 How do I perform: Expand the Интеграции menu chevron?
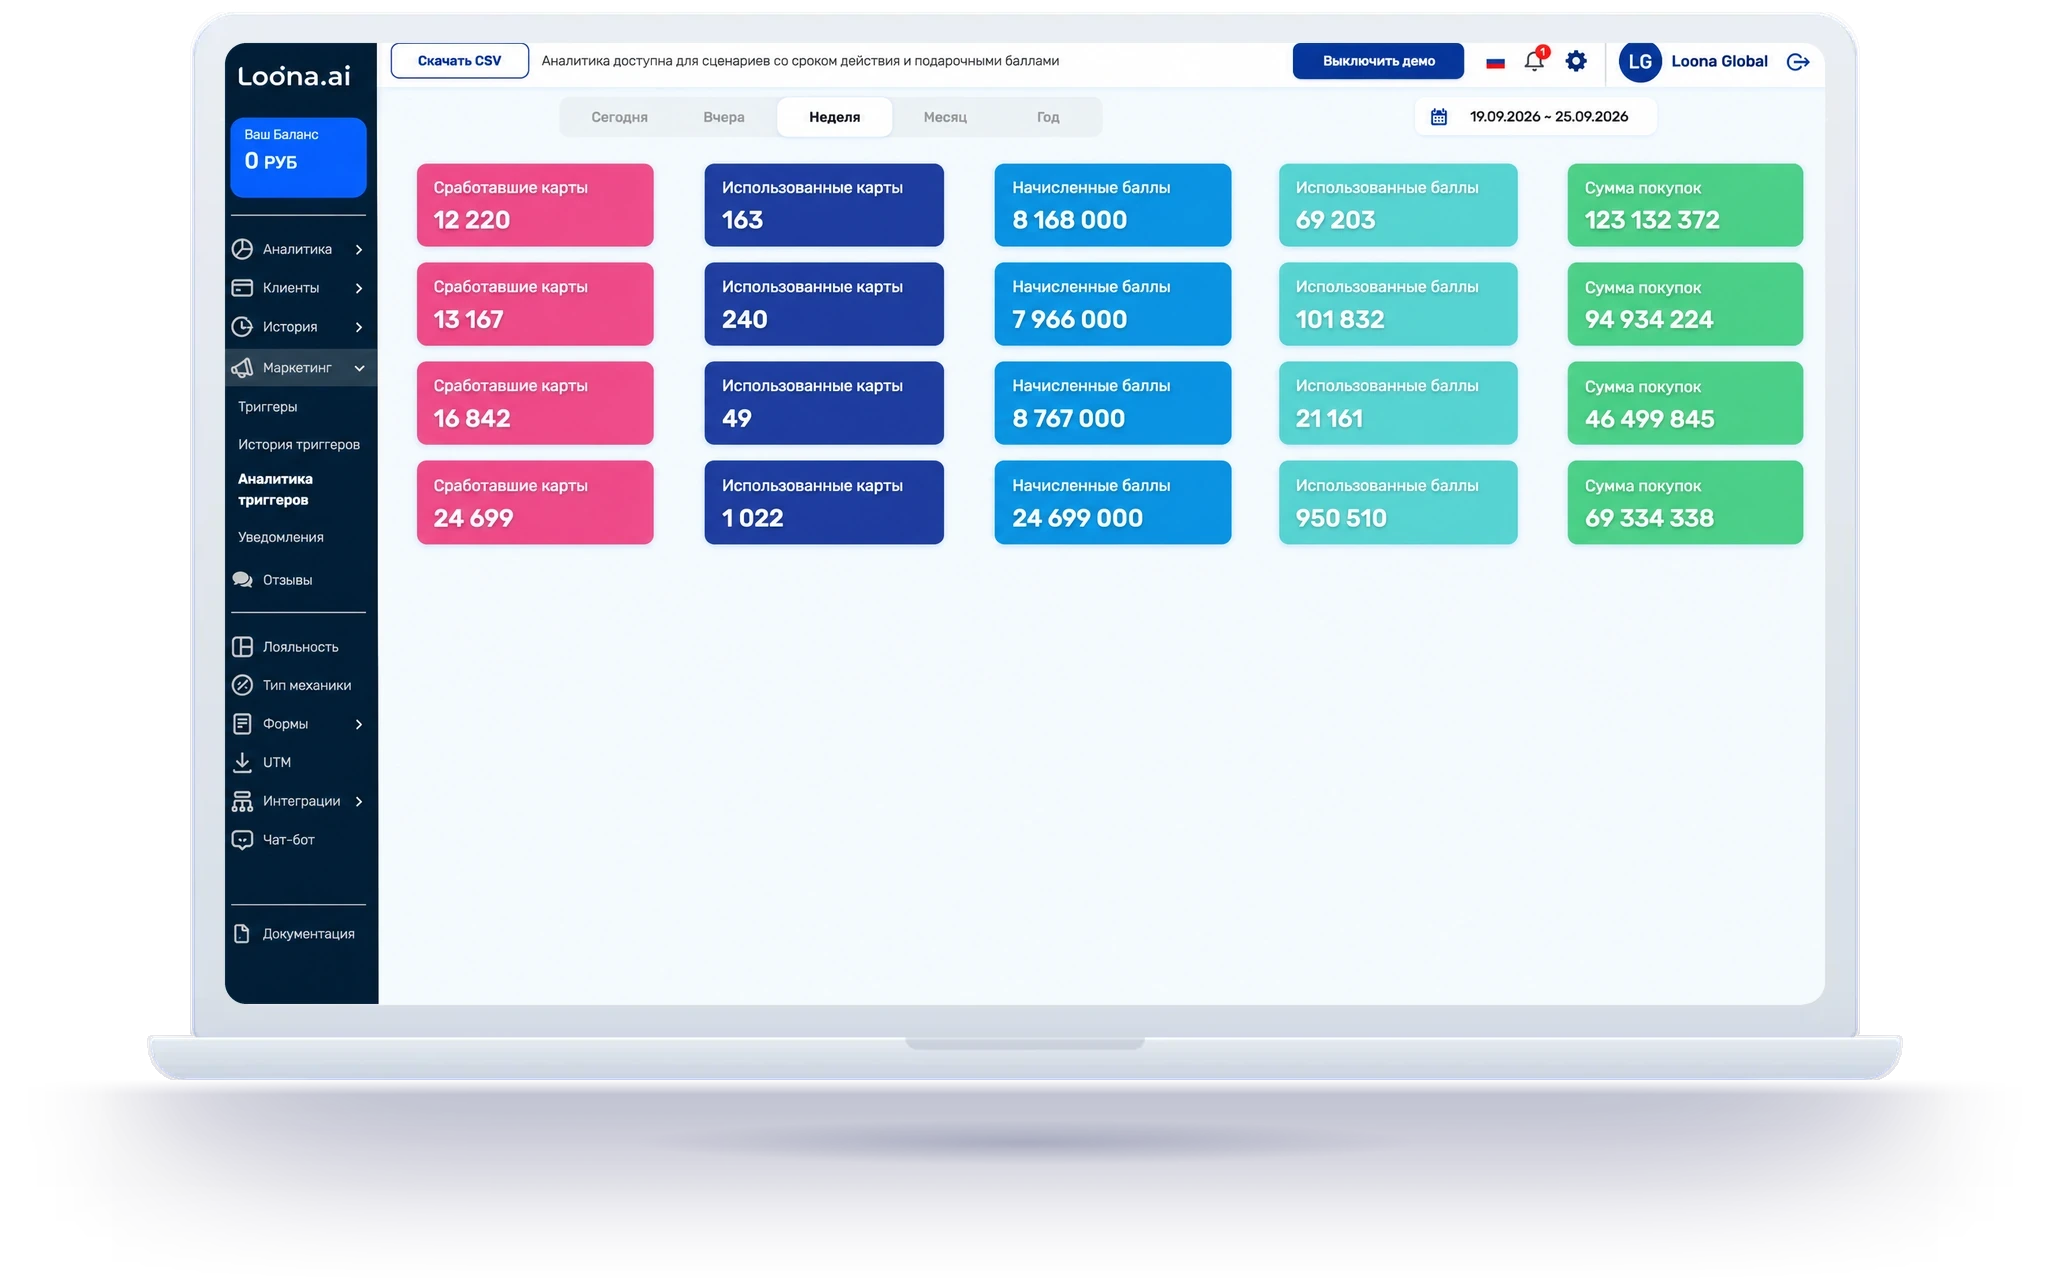(x=359, y=801)
